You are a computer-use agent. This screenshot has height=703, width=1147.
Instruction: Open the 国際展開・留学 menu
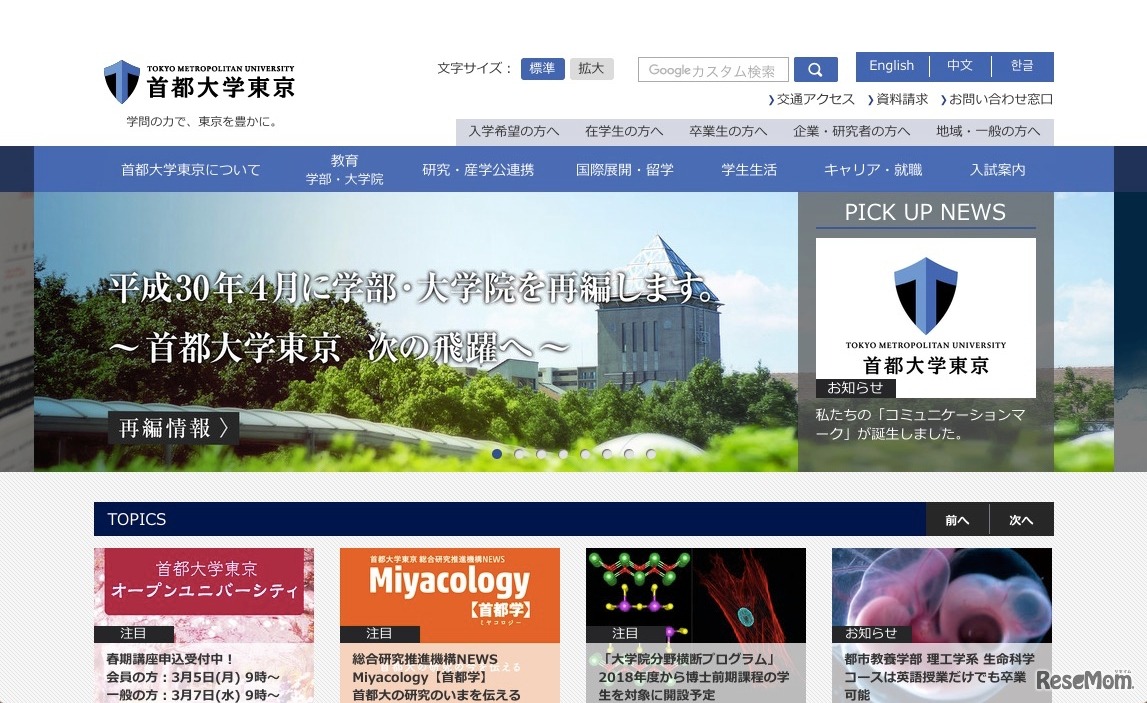[624, 170]
